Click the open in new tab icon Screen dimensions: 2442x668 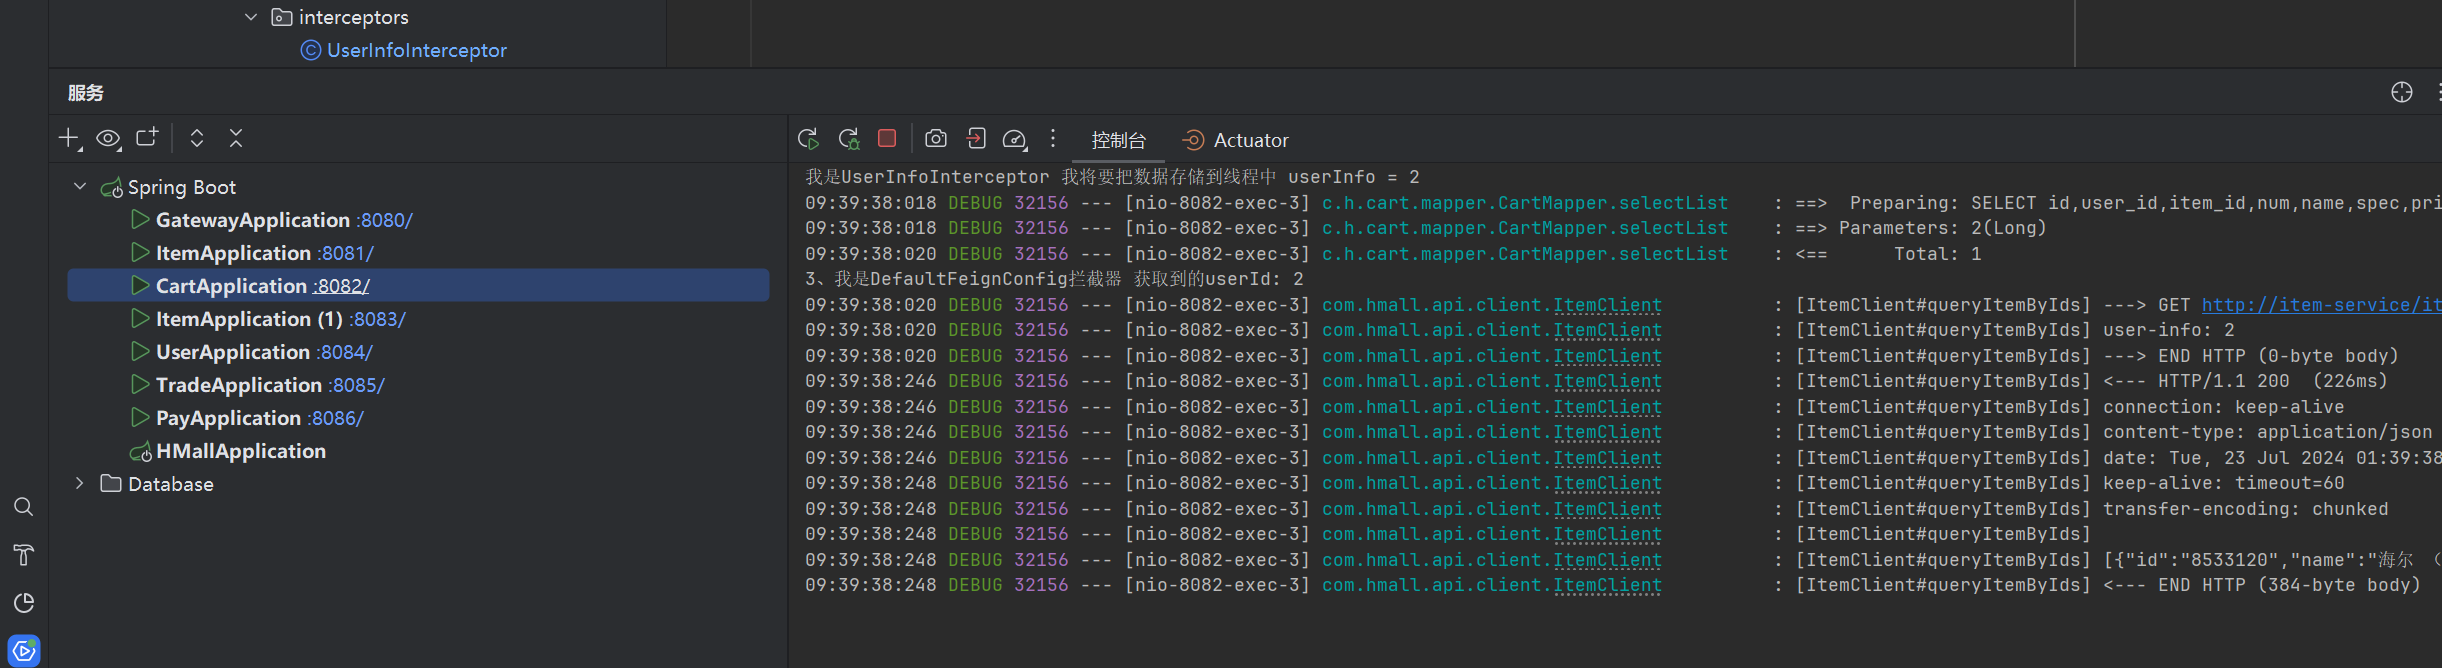point(147,138)
